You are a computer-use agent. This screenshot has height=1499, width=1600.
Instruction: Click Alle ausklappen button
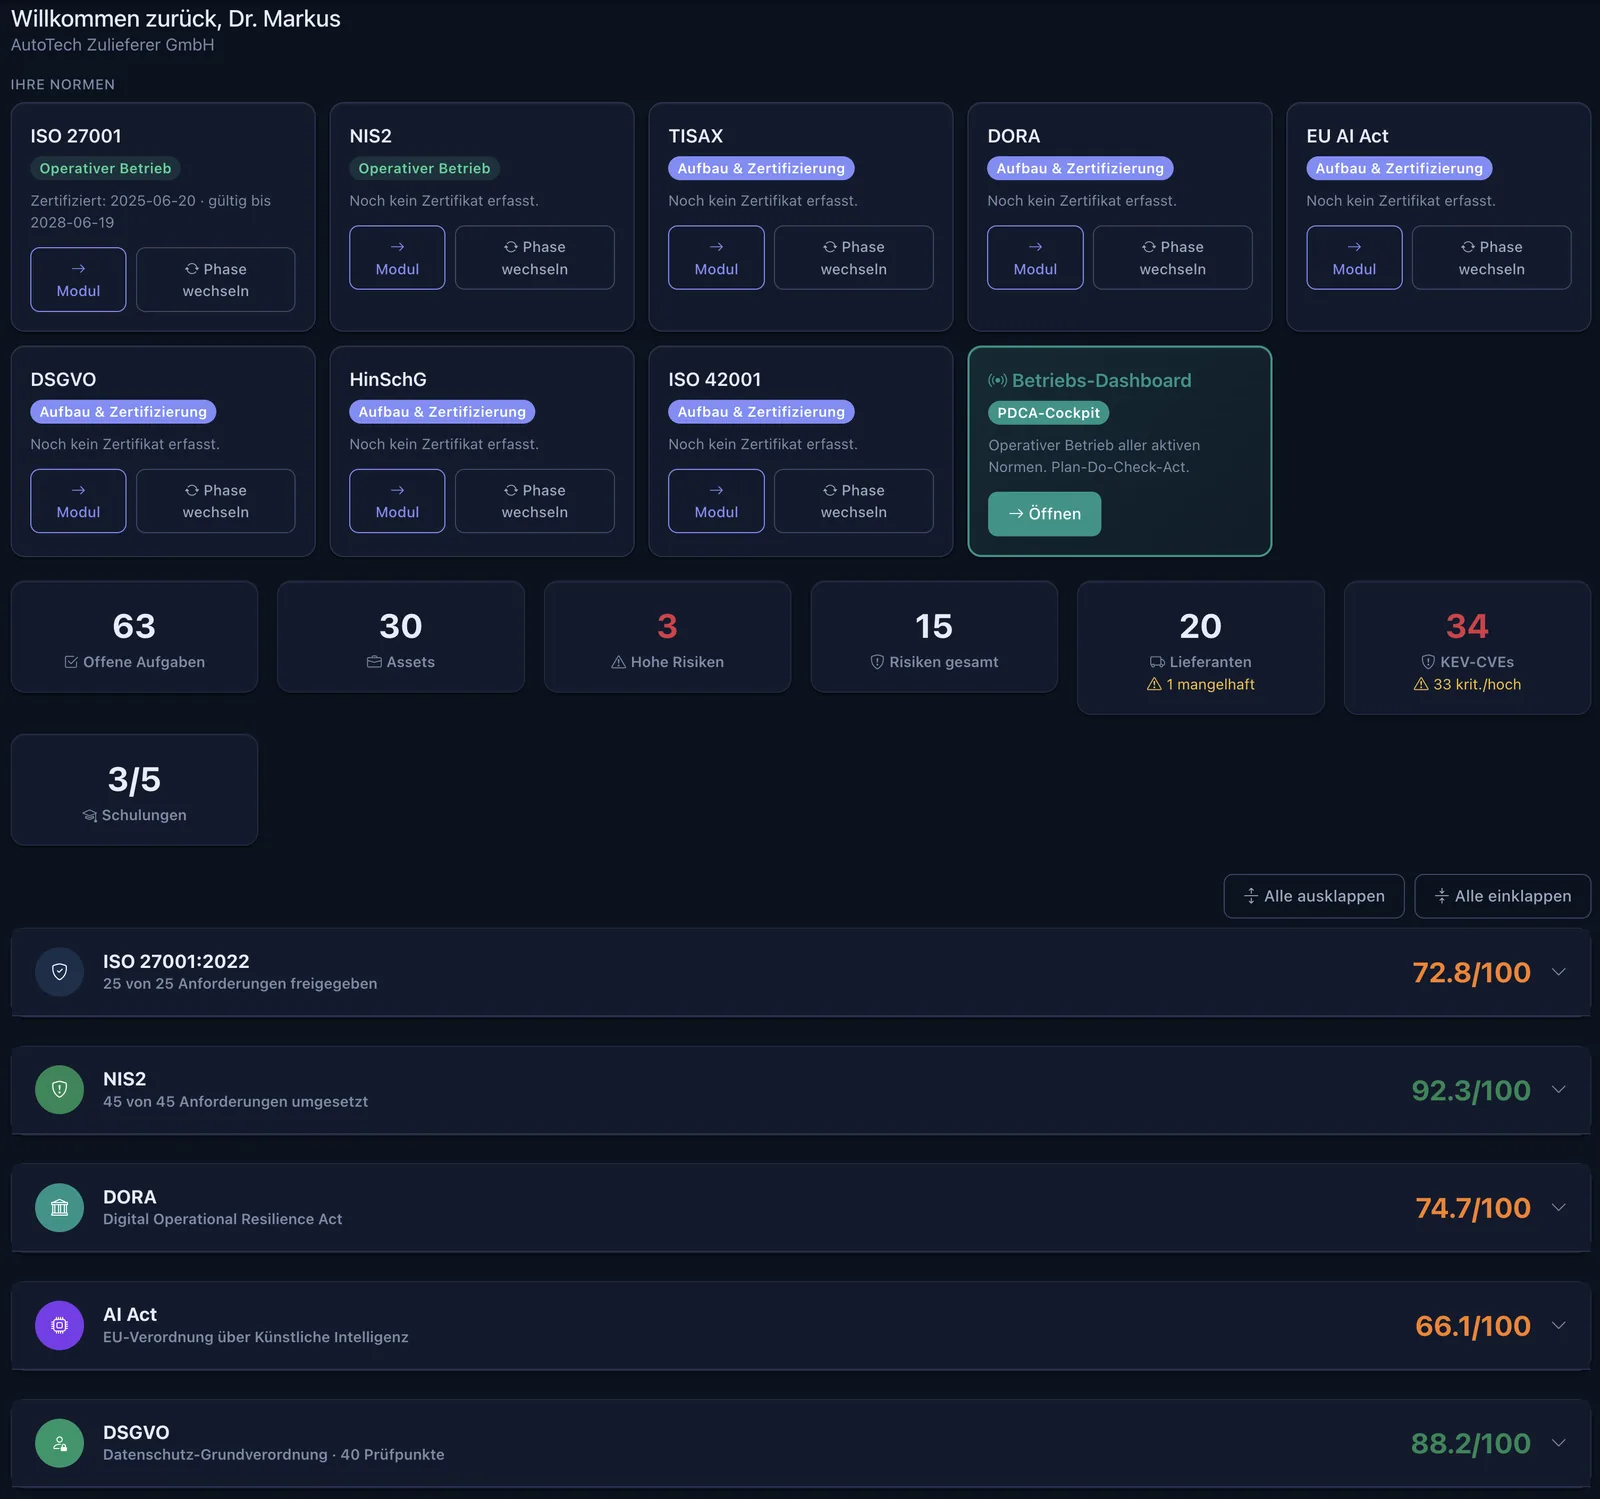click(1314, 896)
